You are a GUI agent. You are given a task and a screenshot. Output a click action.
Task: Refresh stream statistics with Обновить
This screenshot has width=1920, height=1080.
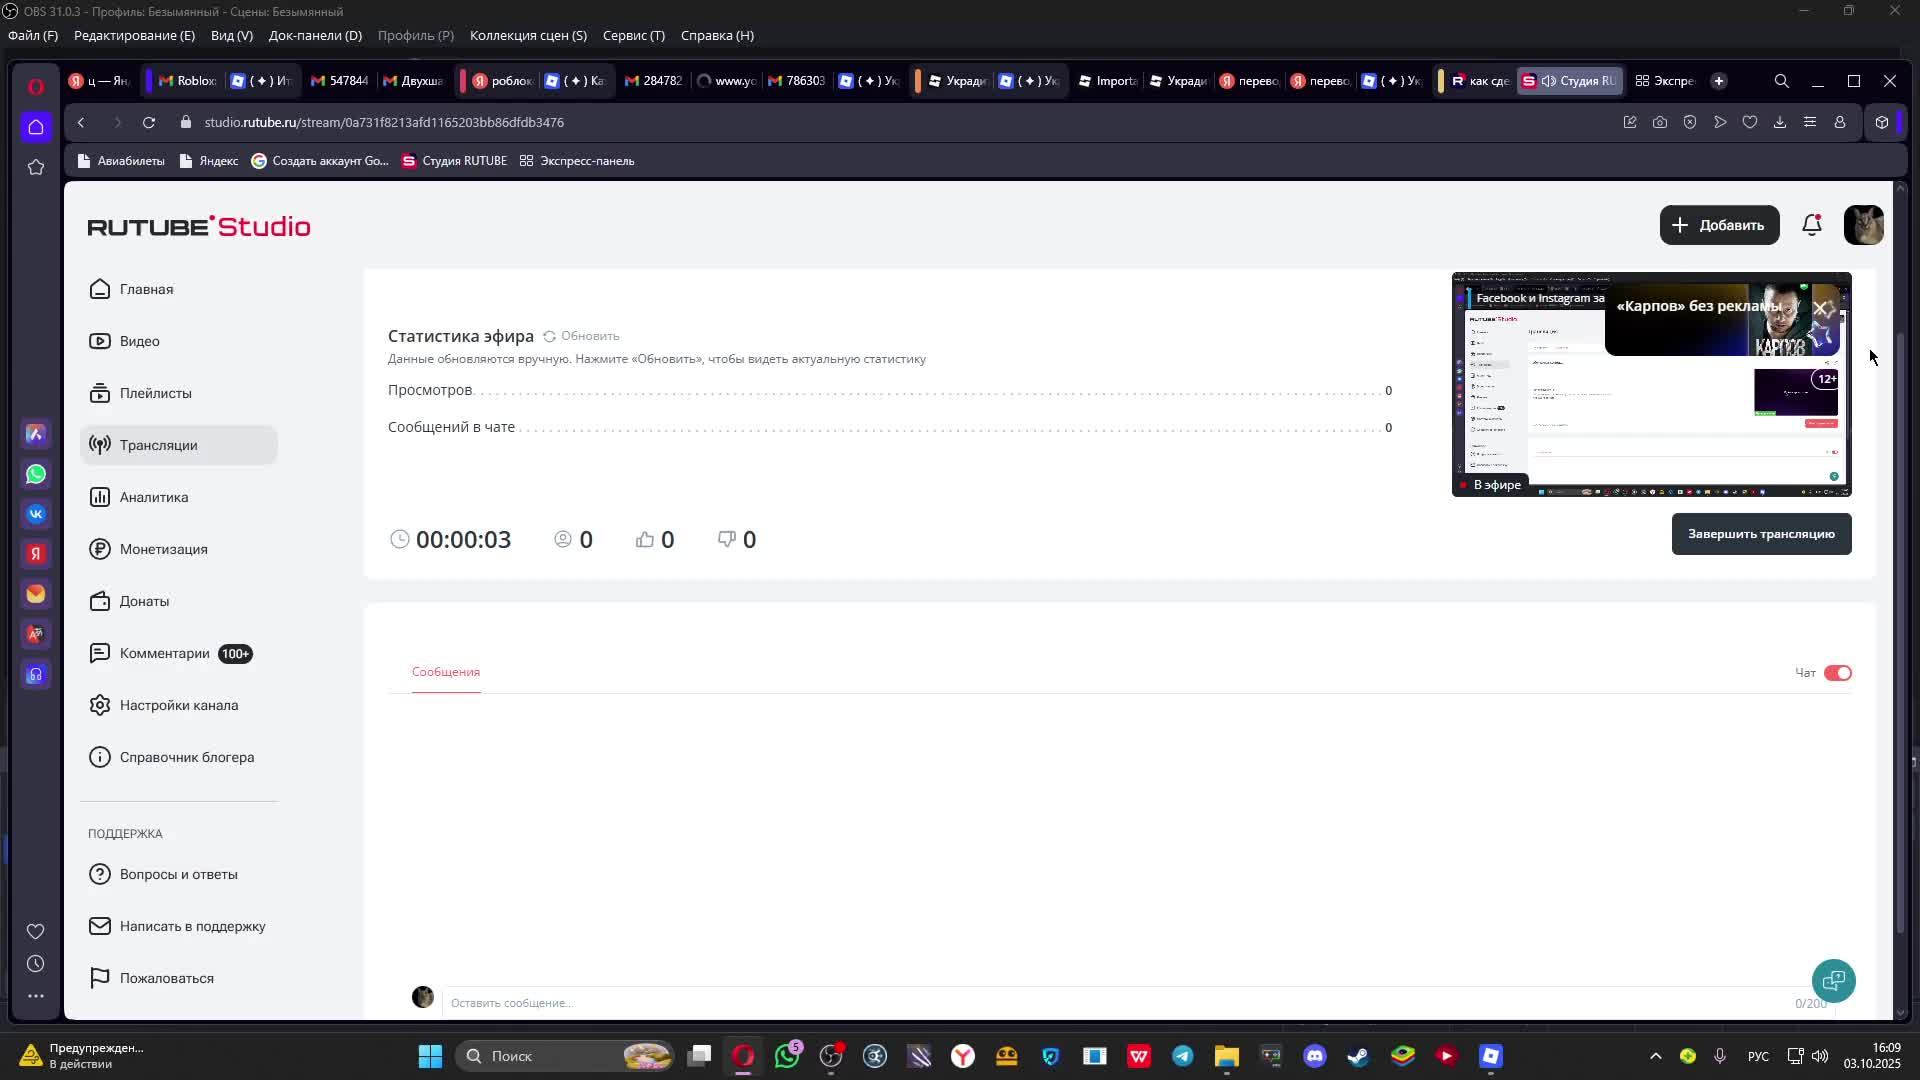pyautogui.click(x=581, y=336)
